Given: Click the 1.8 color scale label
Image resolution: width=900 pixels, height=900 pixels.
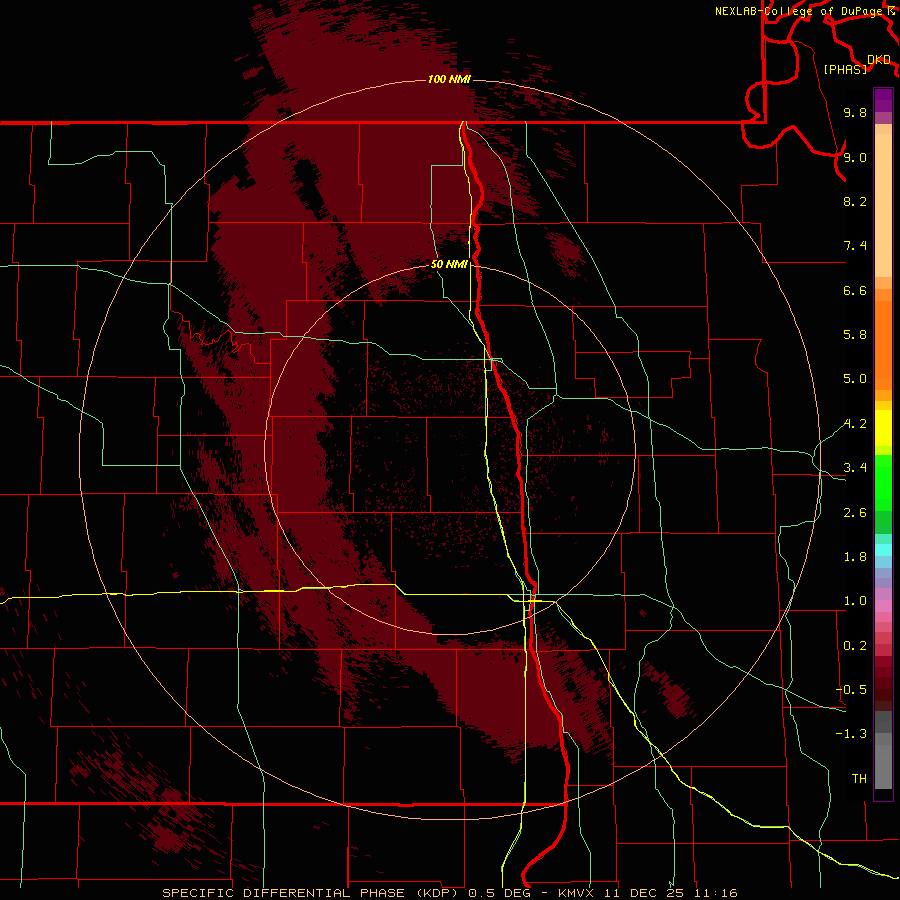Looking at the screenshot, I should [x=855, y=557].
